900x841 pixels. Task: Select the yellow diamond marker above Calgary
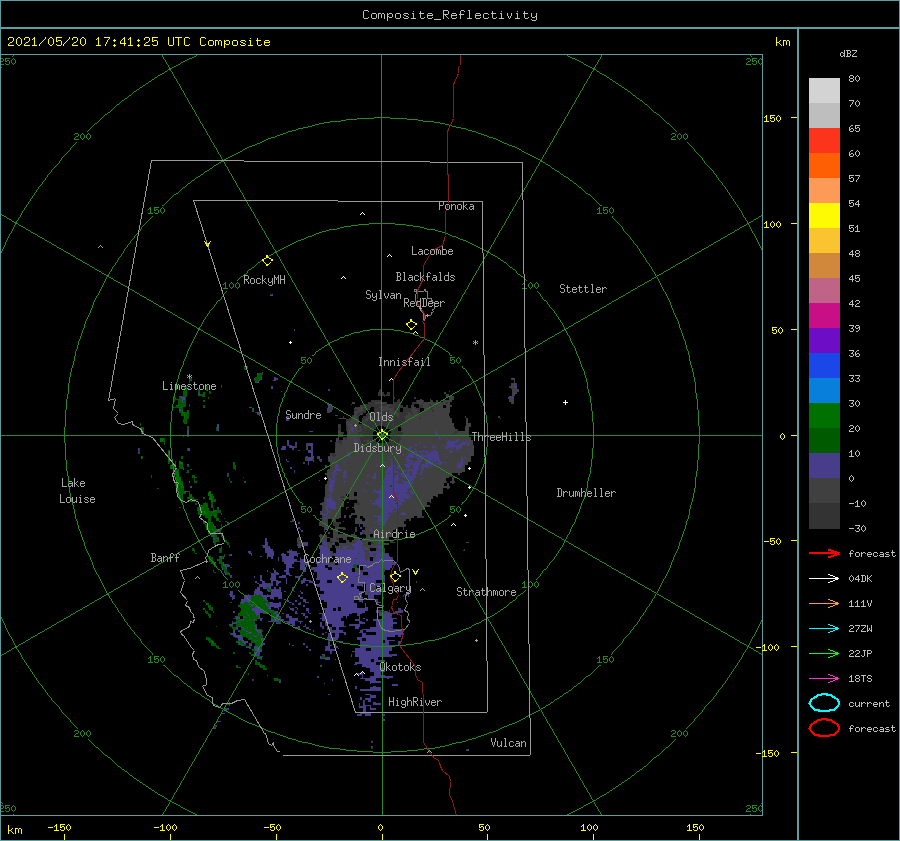coord(395,576)
